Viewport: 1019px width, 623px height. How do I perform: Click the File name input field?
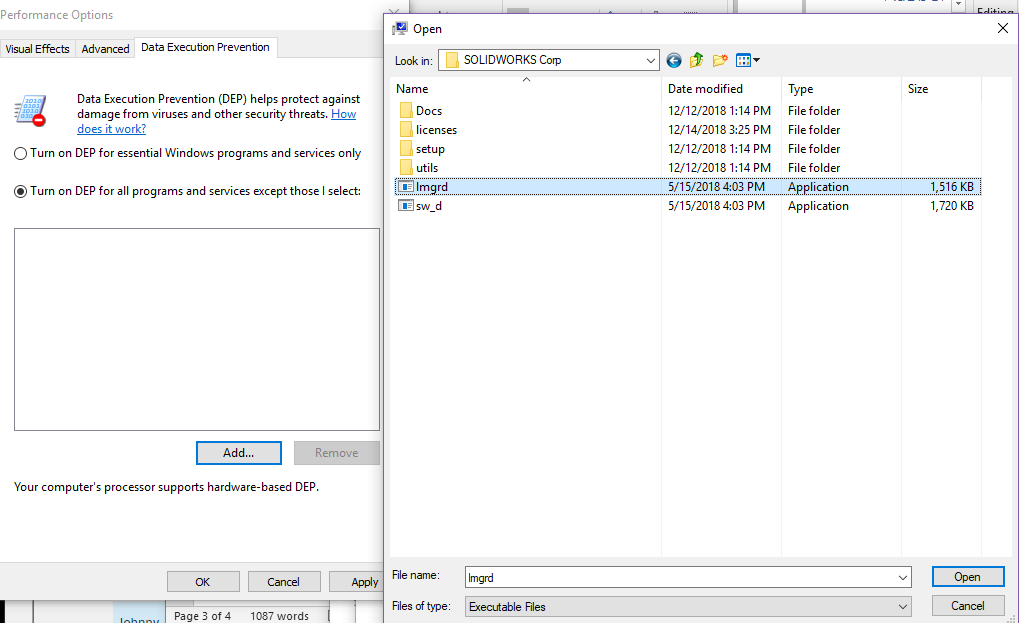680,578
